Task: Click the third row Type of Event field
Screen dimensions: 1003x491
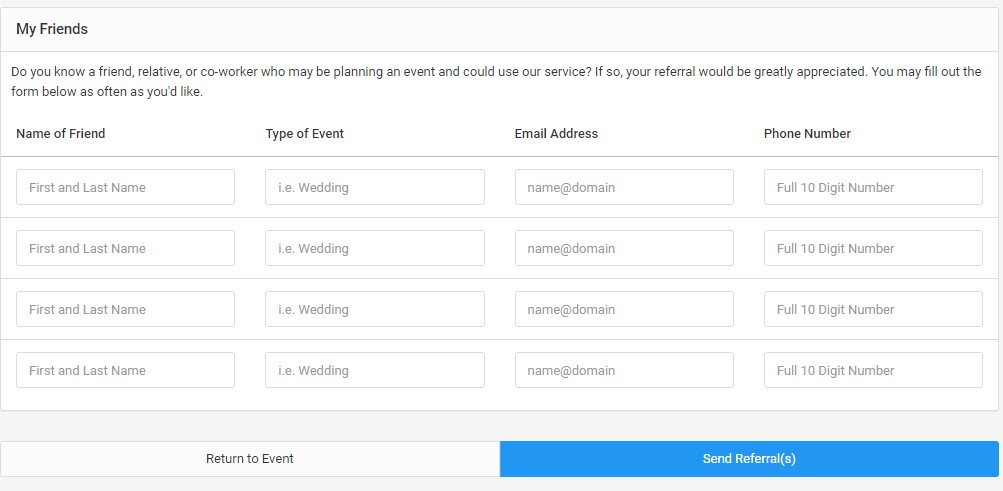Action: [374, 309]
